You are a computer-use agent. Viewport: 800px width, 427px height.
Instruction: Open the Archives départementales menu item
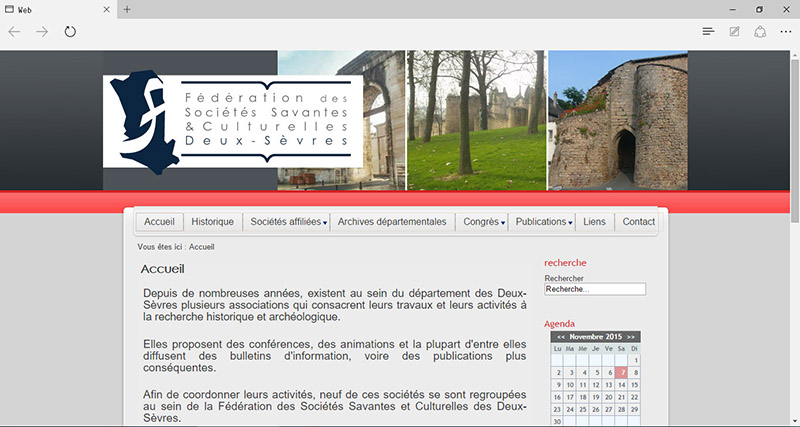392,222
